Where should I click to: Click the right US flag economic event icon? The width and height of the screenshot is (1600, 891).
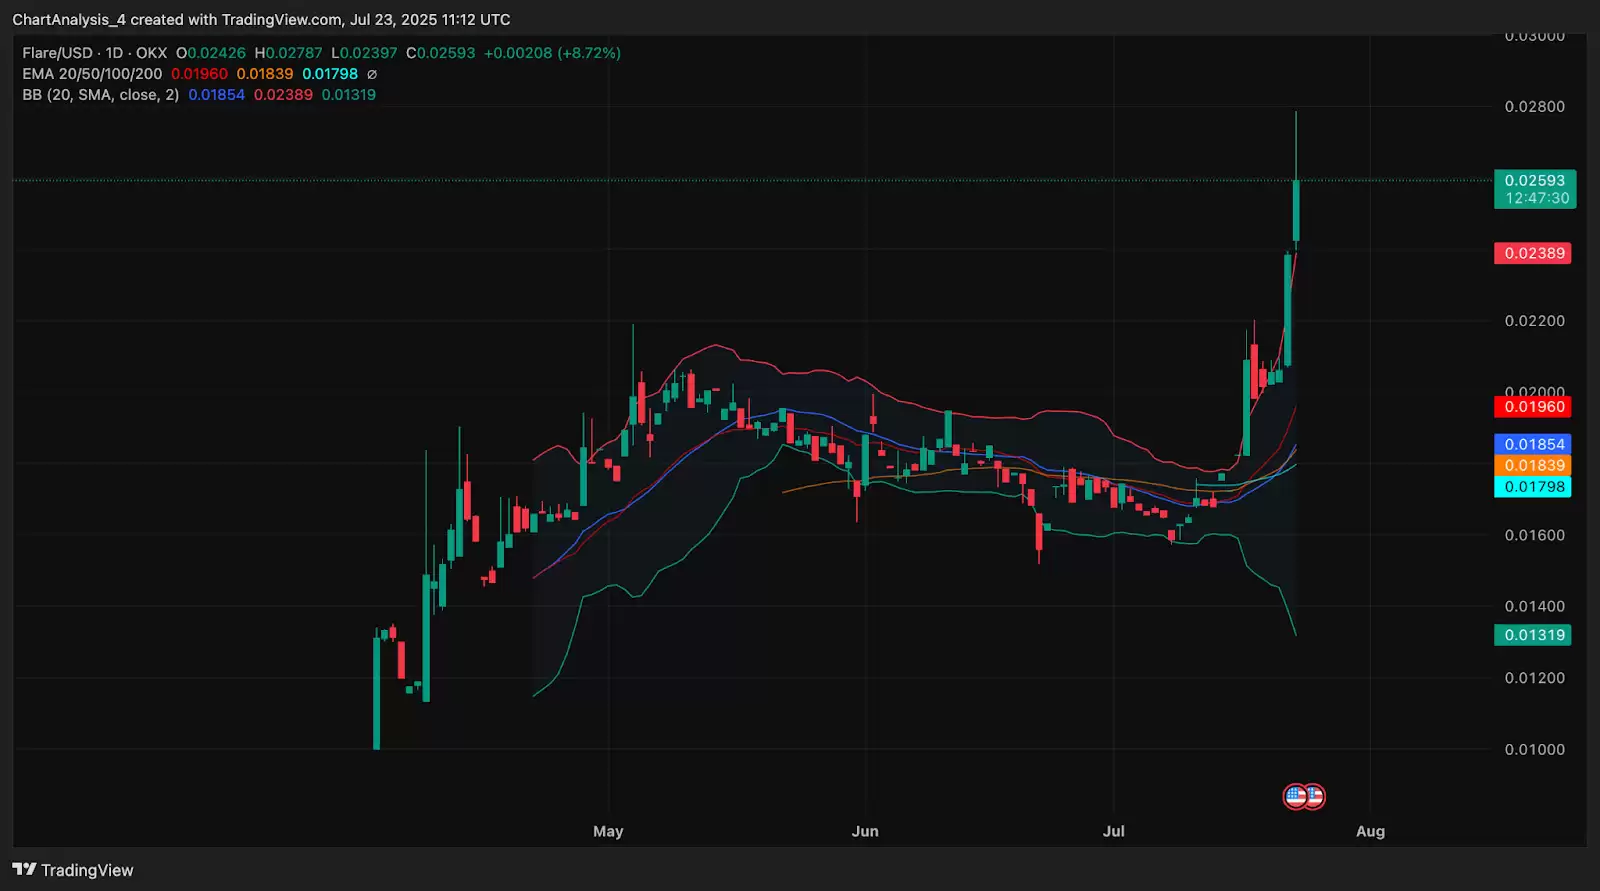(x=1314, y=797)
